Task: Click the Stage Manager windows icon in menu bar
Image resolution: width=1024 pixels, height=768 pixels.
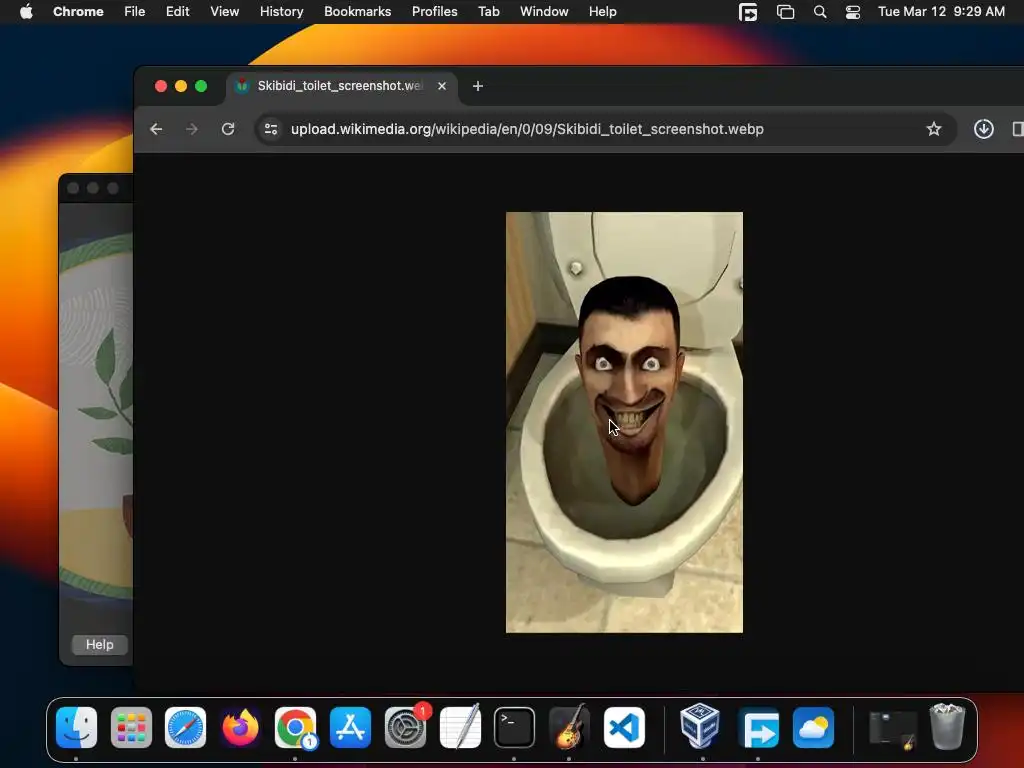Action: (785, 12)
